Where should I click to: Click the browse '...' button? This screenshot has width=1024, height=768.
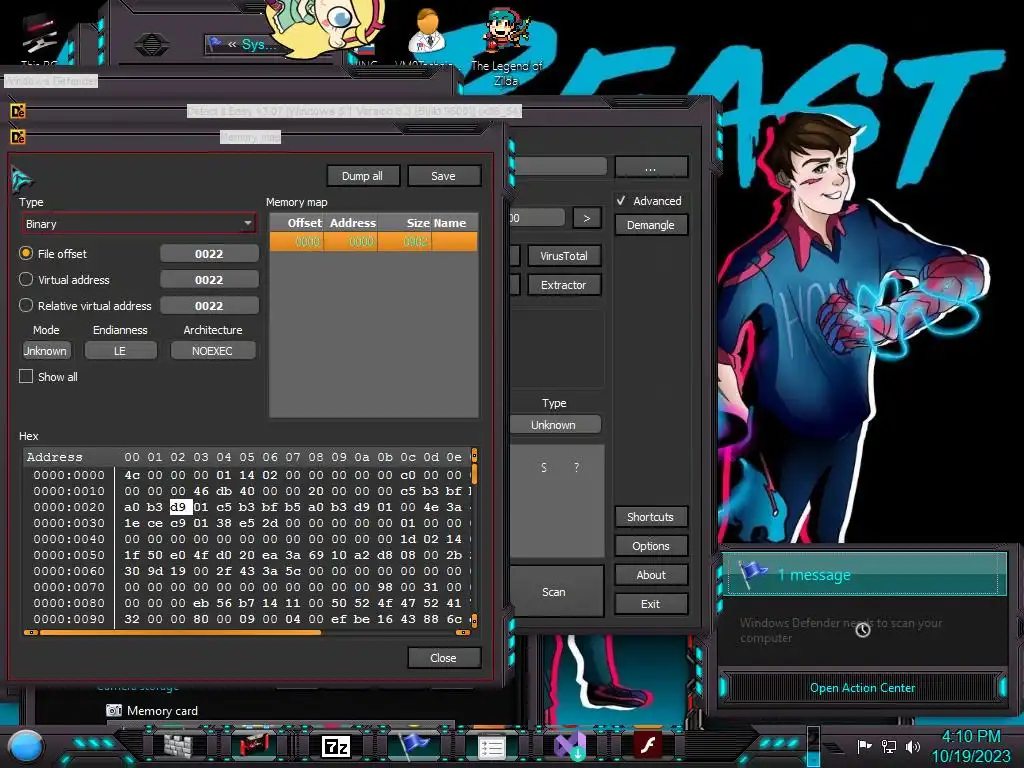click(x=651, y=167)
